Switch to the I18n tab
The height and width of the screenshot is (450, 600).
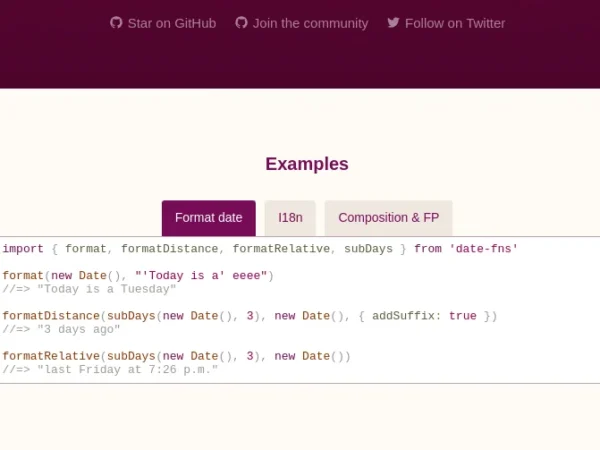290,217
